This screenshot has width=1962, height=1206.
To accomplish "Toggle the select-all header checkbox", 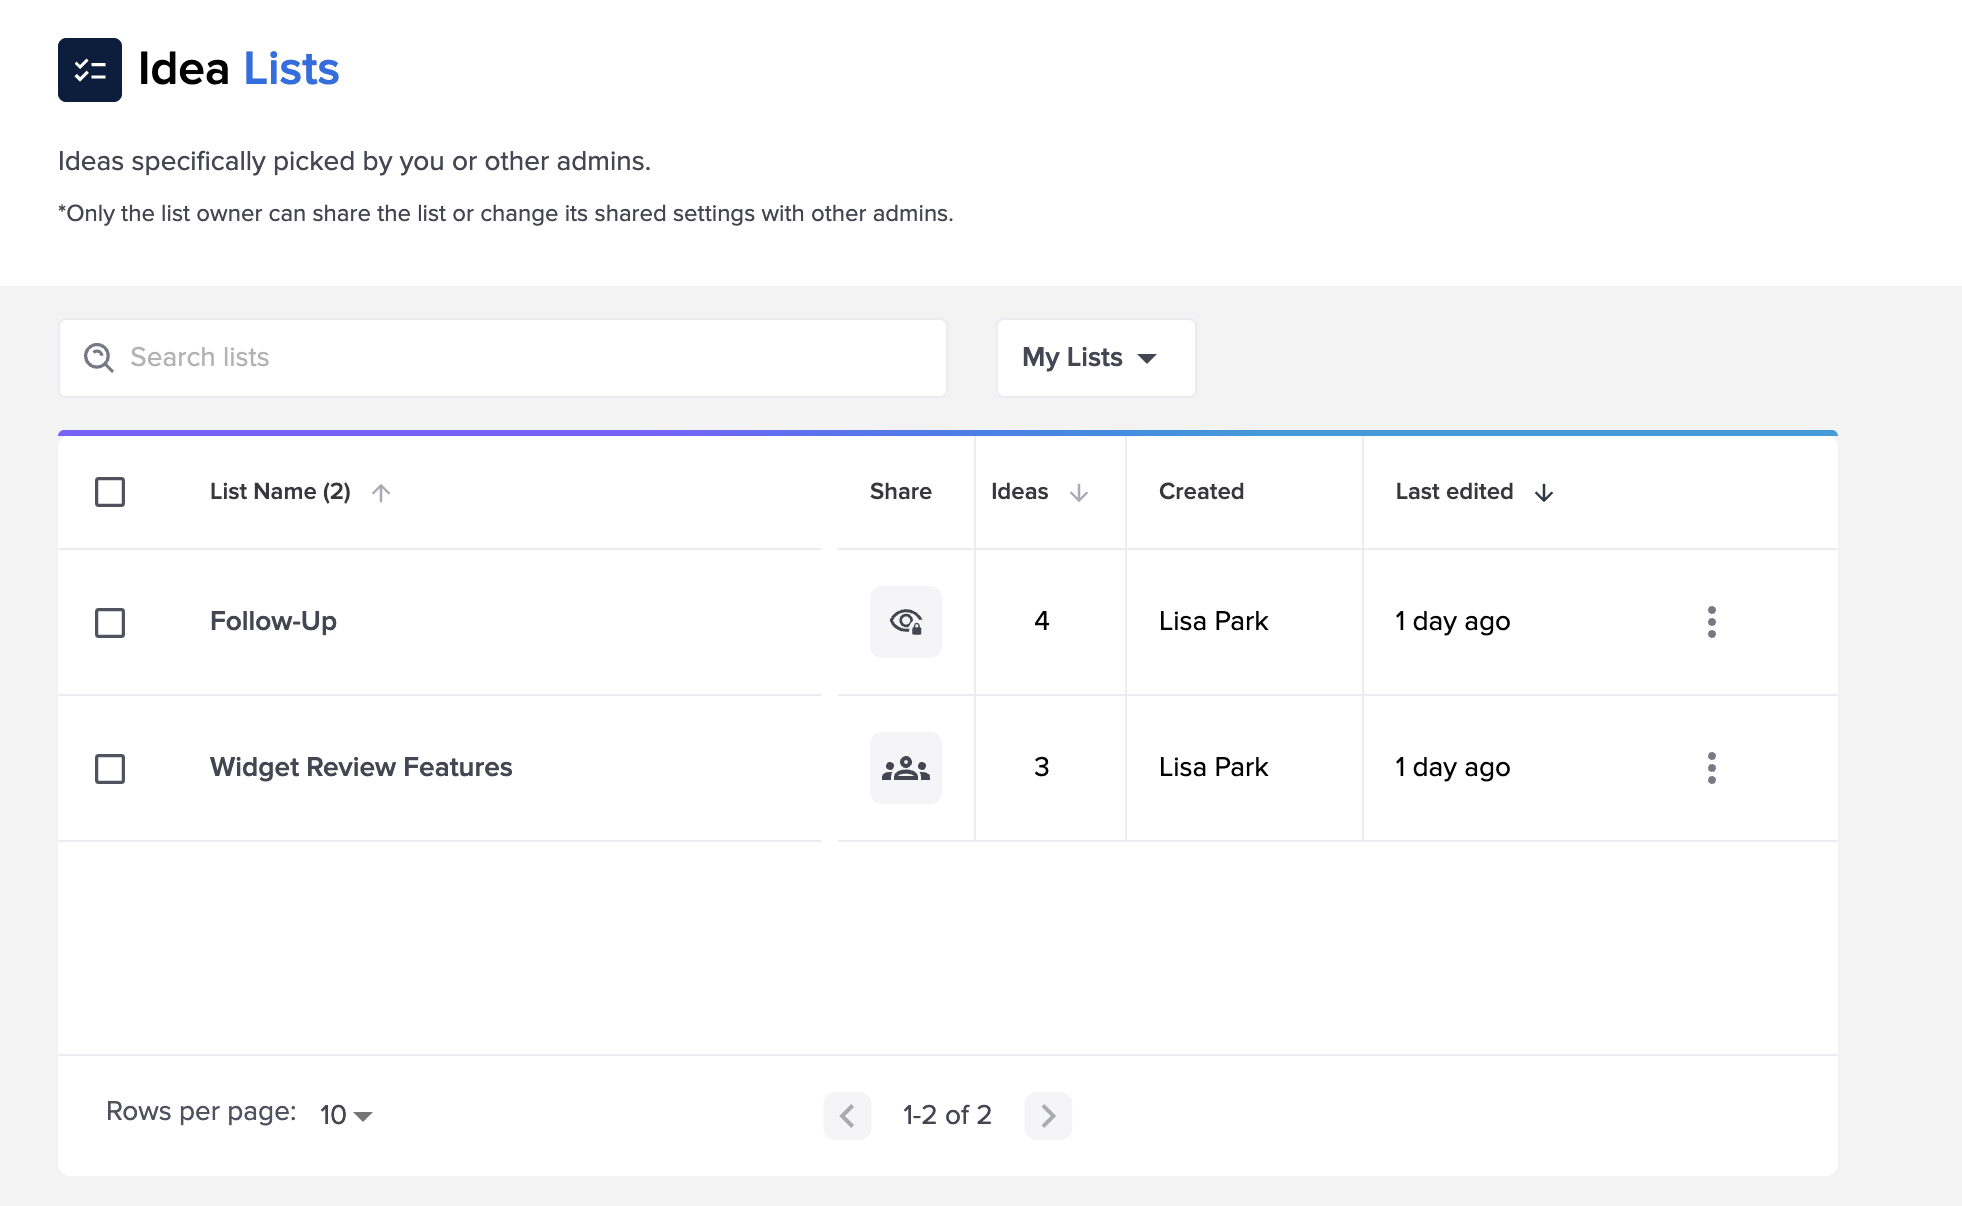I will 110,492.
